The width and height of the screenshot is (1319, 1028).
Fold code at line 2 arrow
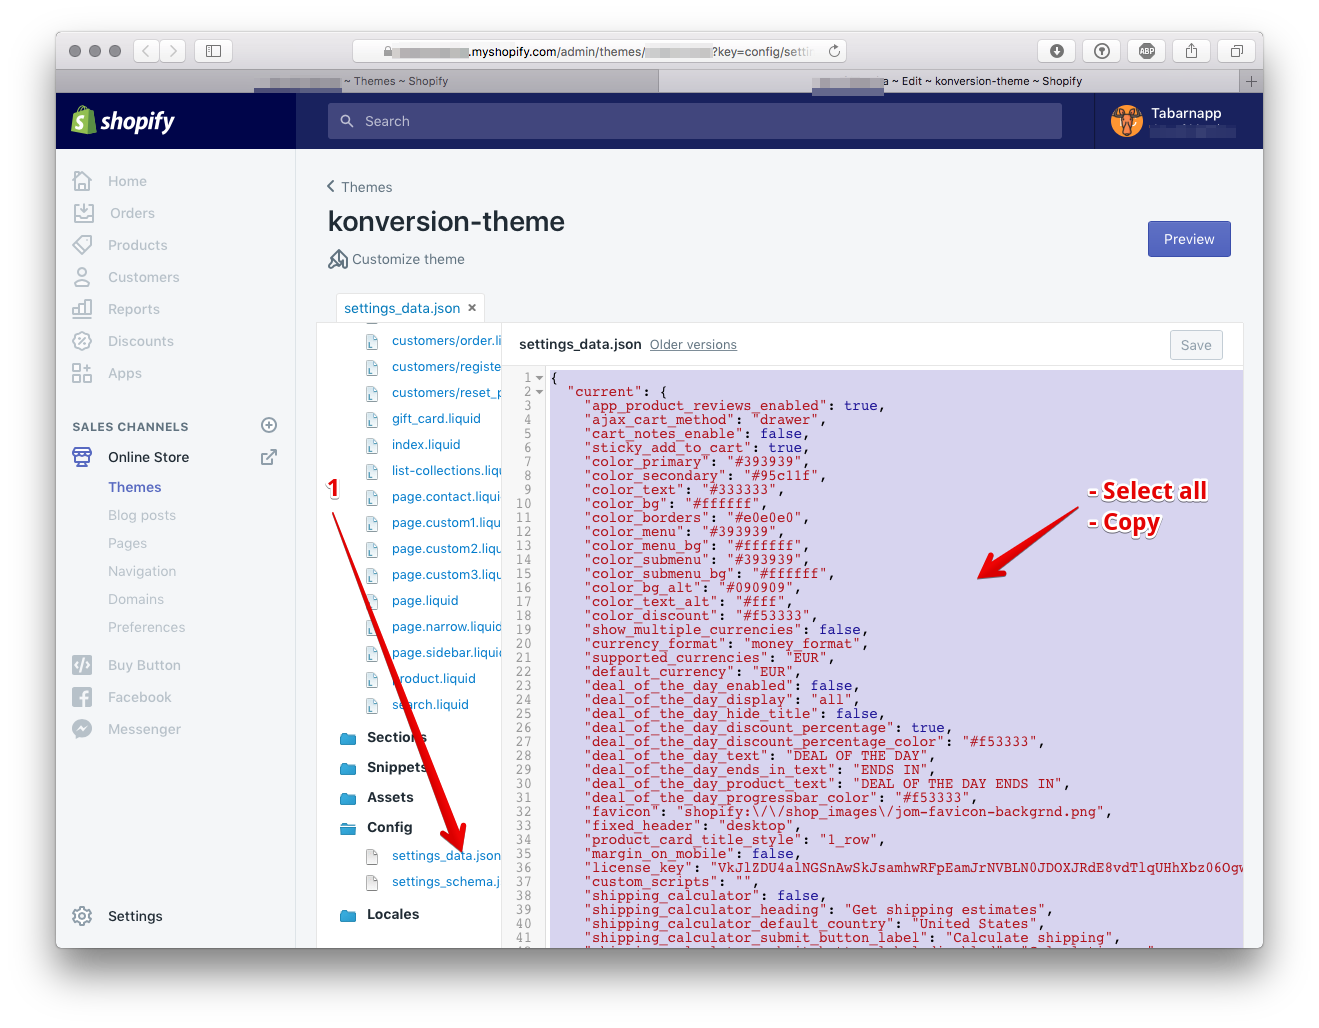coord(540,392)
